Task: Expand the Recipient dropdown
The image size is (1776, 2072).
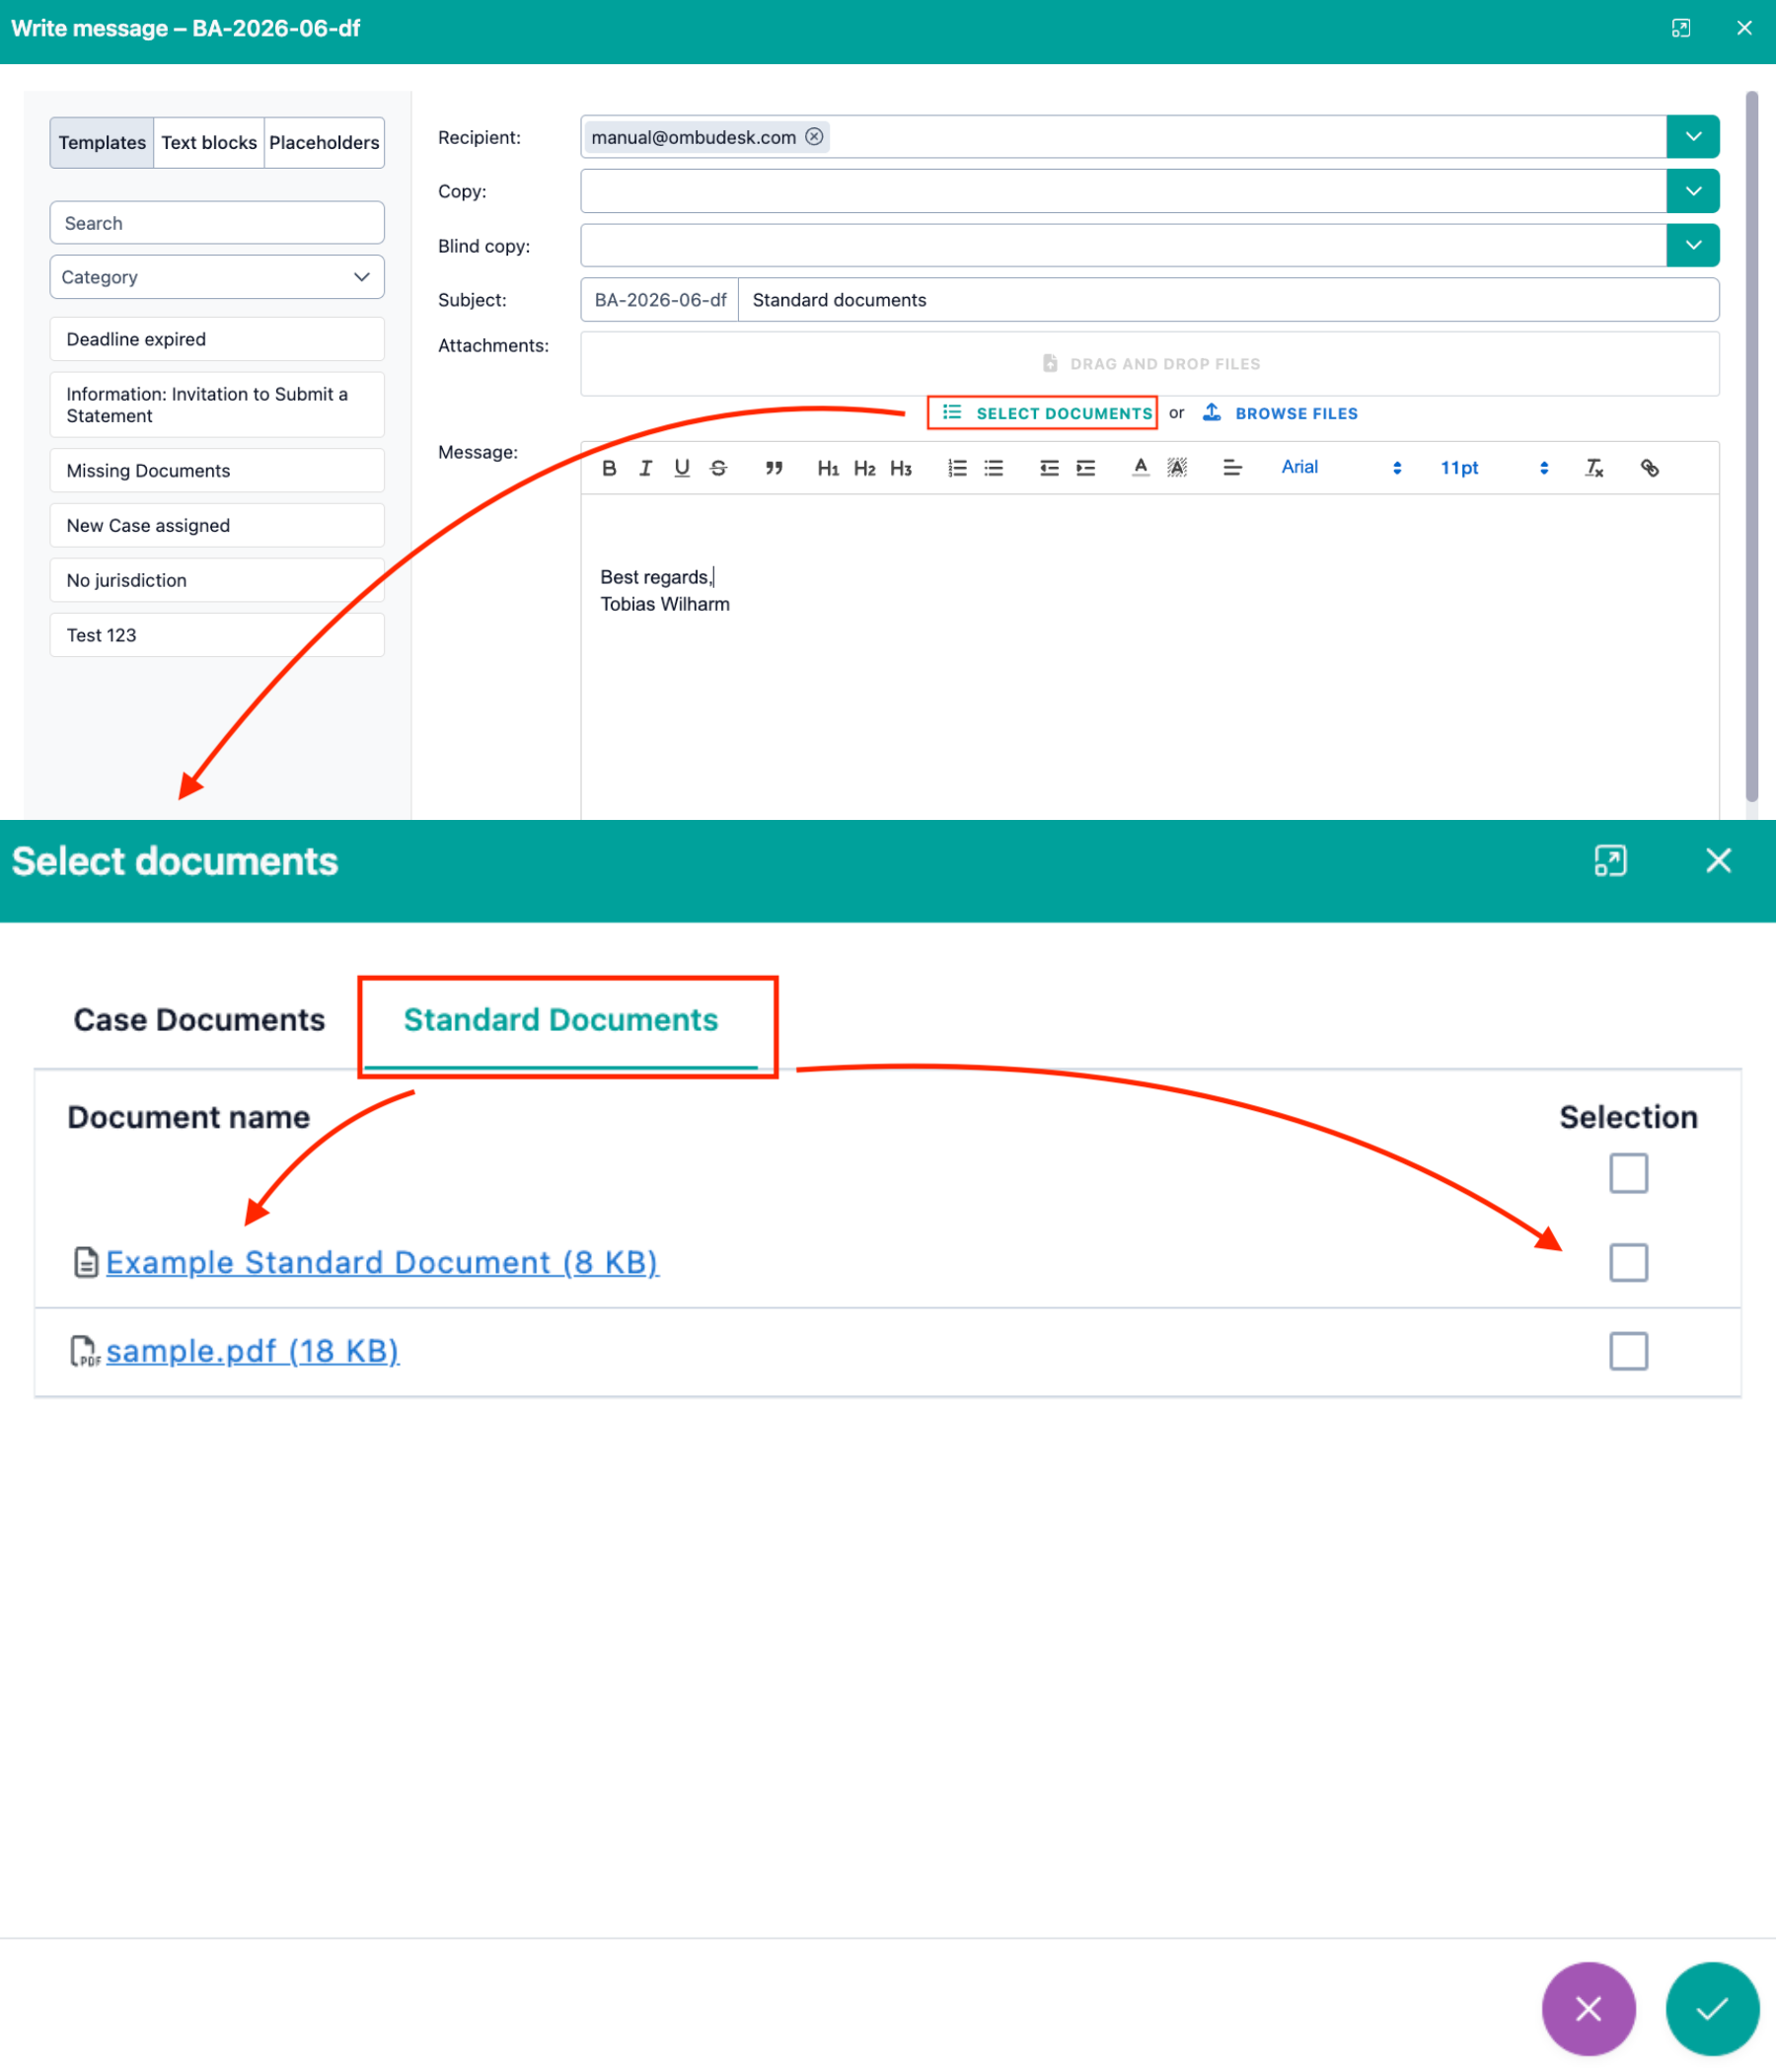Action: point(1693,137)
